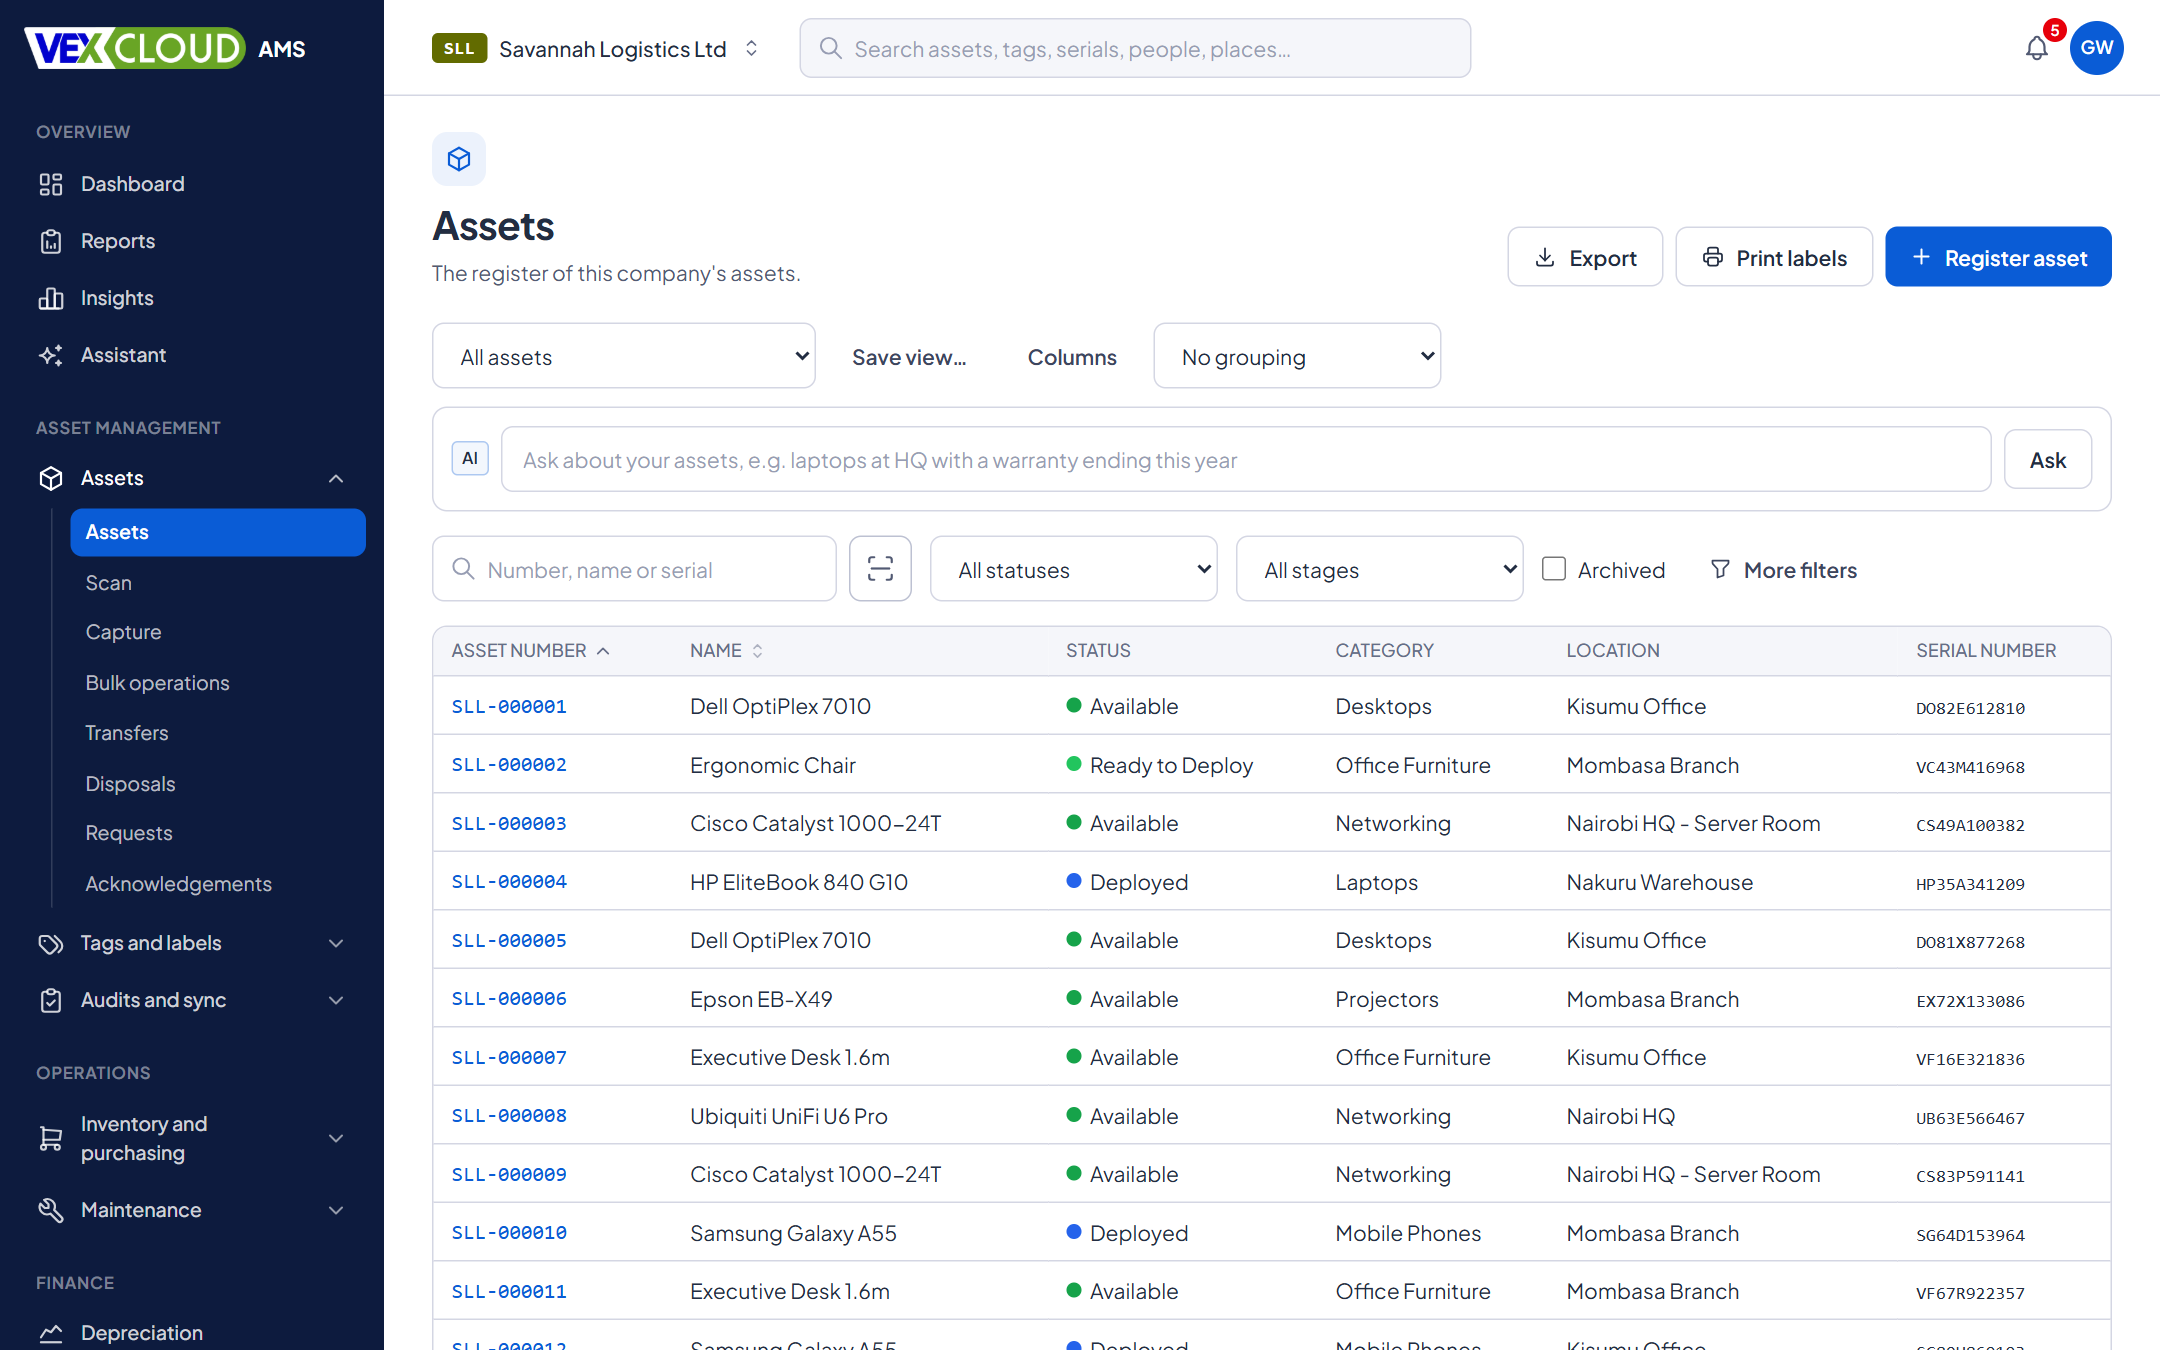Toggle the Archived checkbox
Image resolution: width=2160 pixels, height=1350 pixels.
1554,569
